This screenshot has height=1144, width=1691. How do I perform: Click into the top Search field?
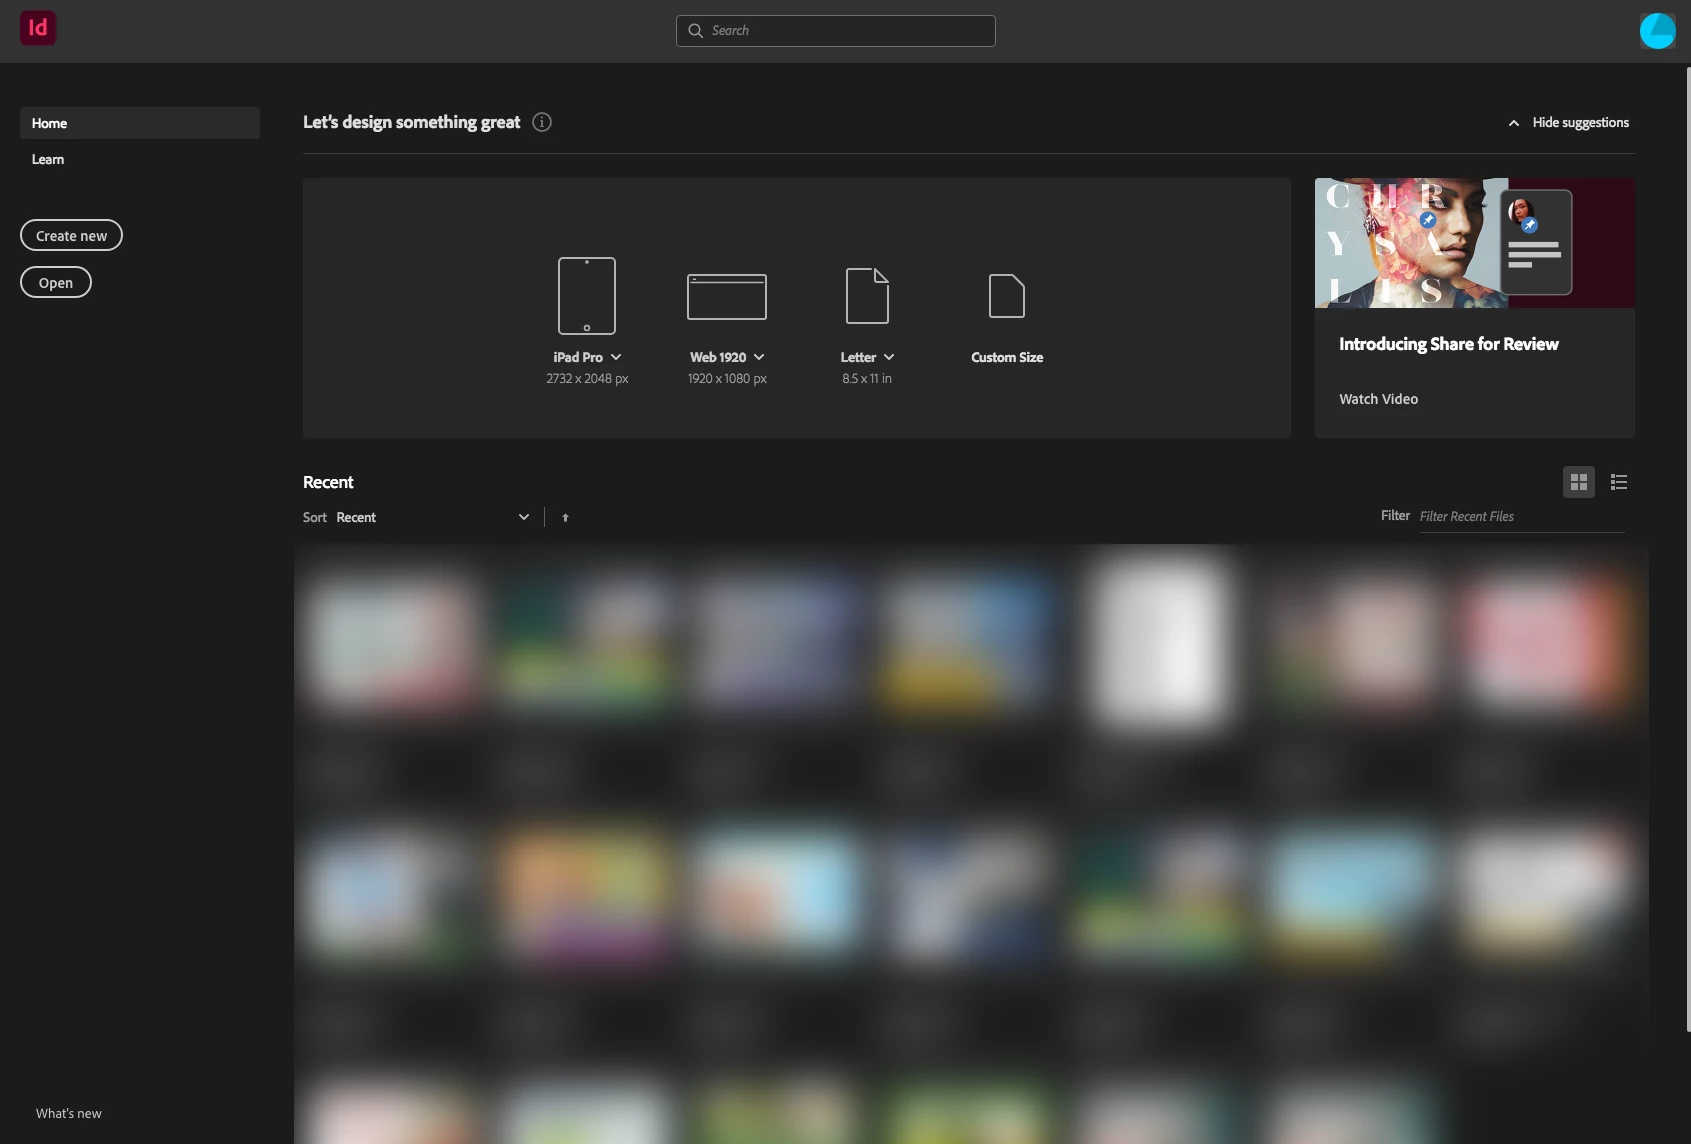click(x=836, y=31)
